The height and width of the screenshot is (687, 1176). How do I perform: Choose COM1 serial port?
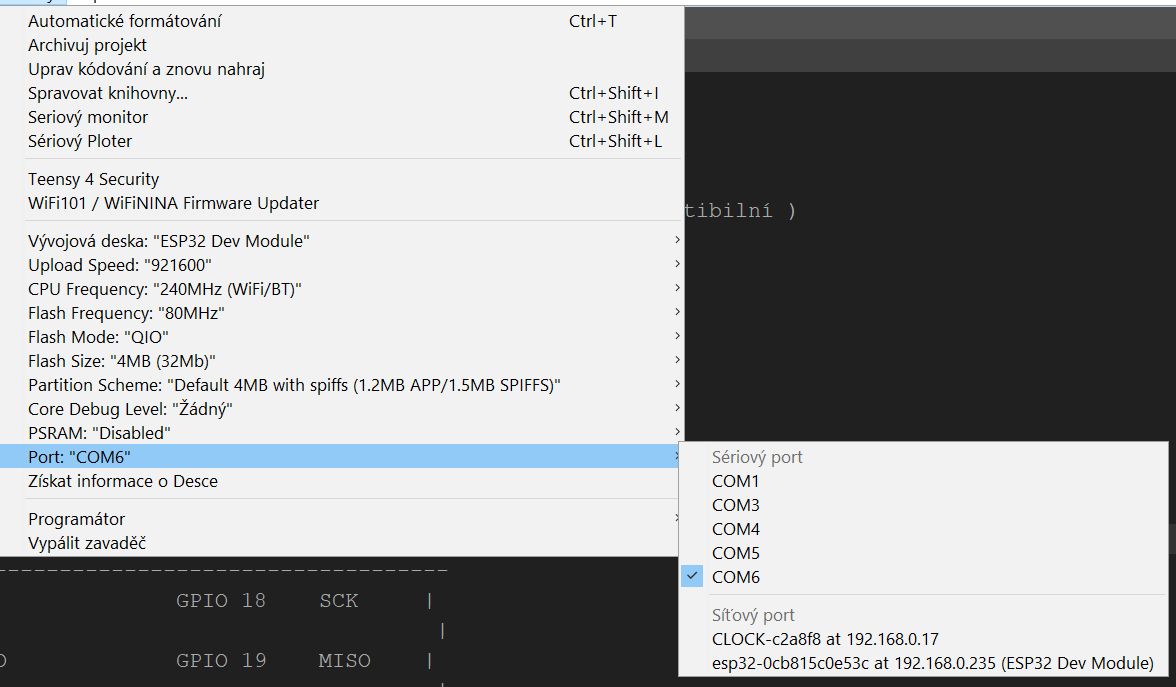pyautogui.click(x=736, y=481)
